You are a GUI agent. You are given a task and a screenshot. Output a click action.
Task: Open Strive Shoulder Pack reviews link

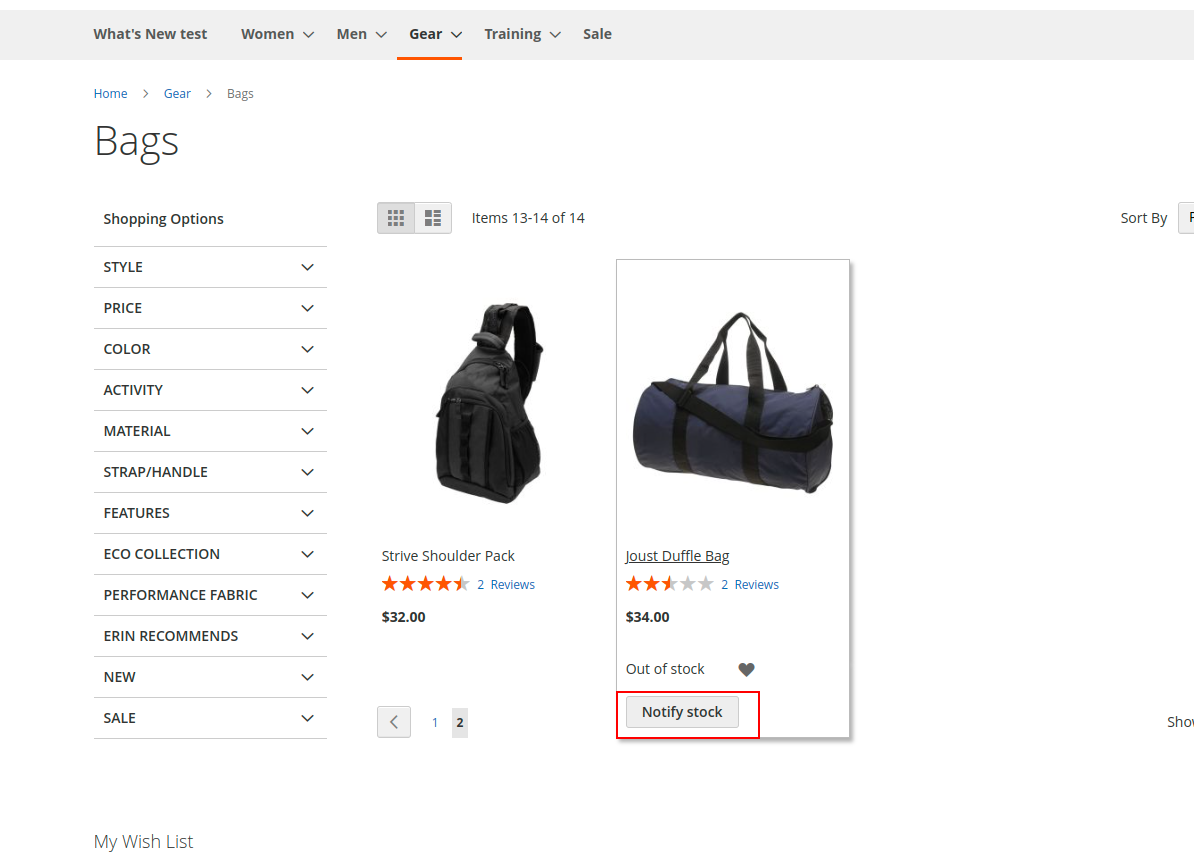coord(506,585)
